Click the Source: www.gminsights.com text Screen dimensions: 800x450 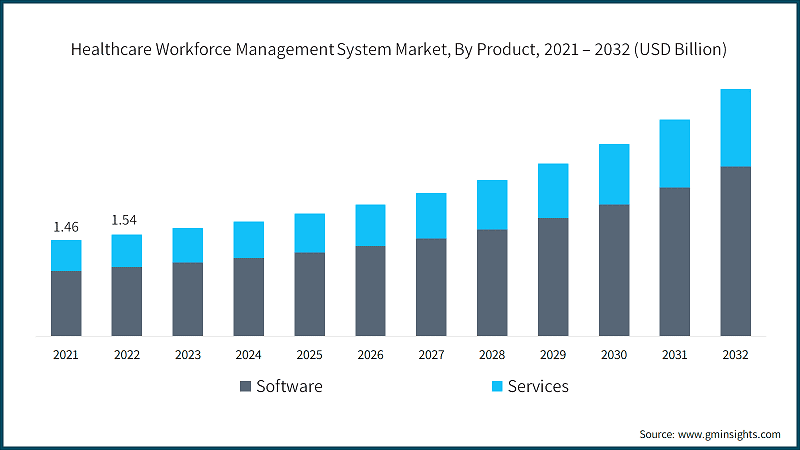pos(710,434)
